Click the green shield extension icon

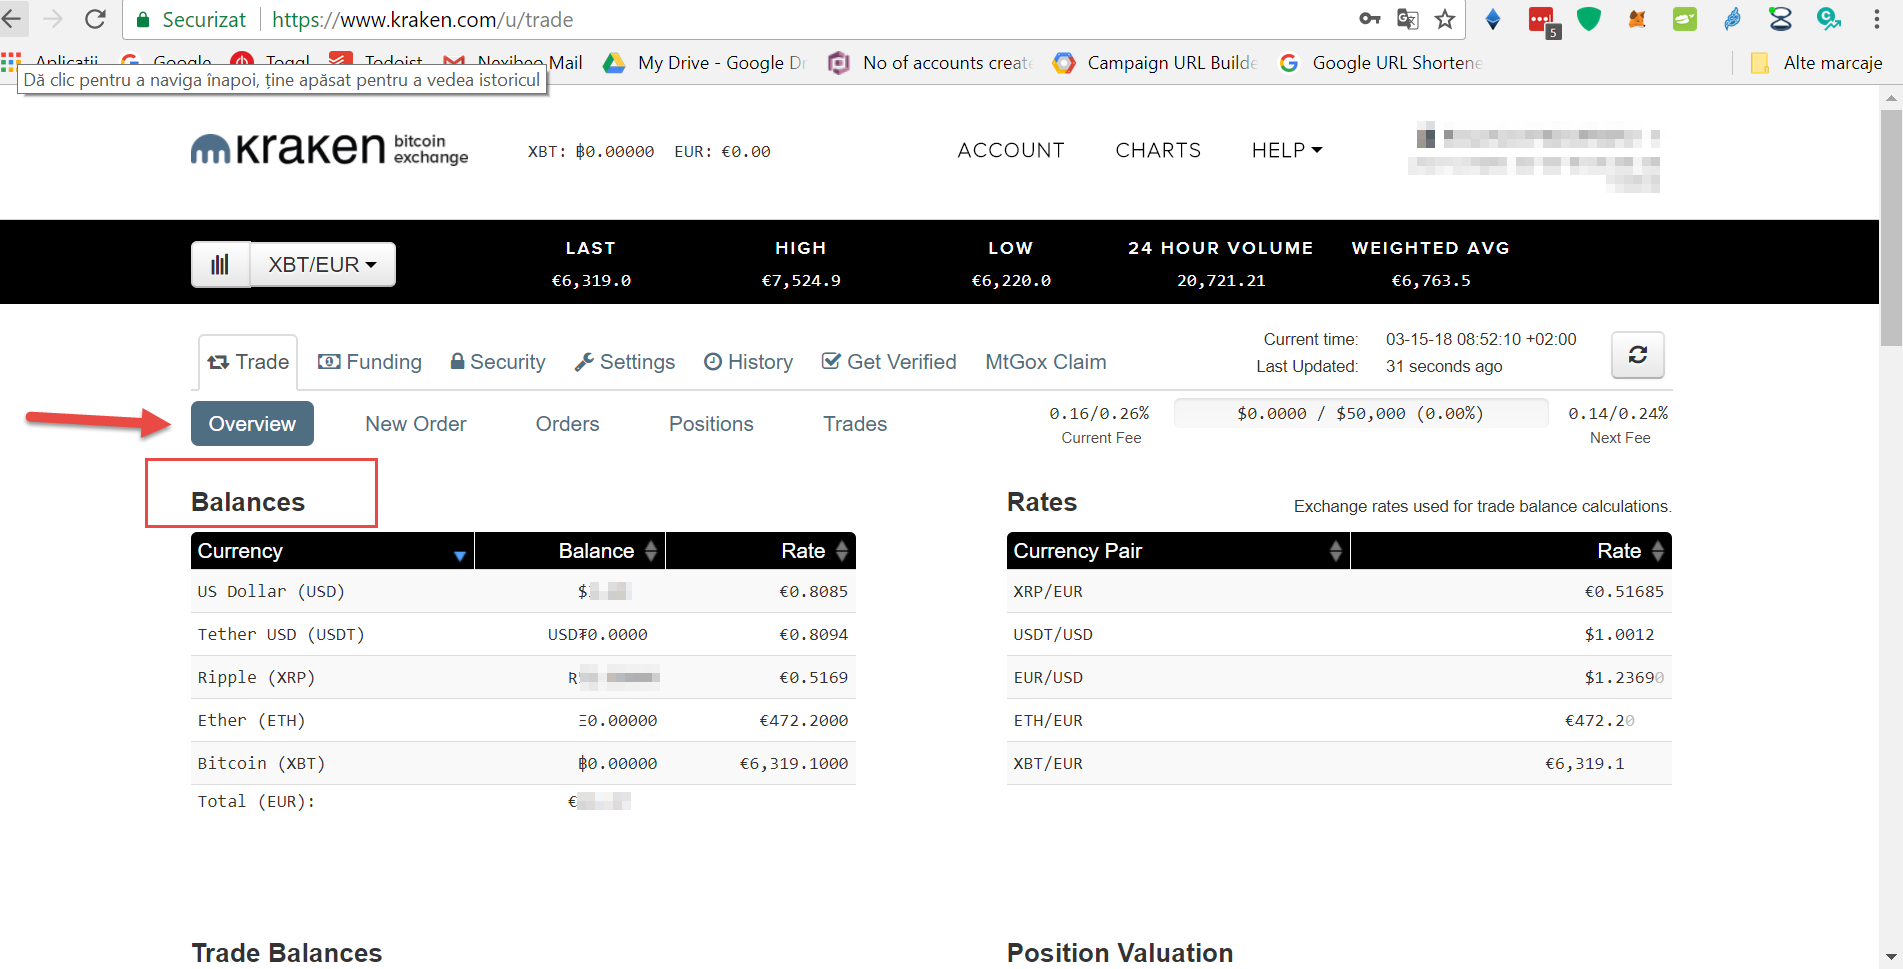coord(1589,19)
